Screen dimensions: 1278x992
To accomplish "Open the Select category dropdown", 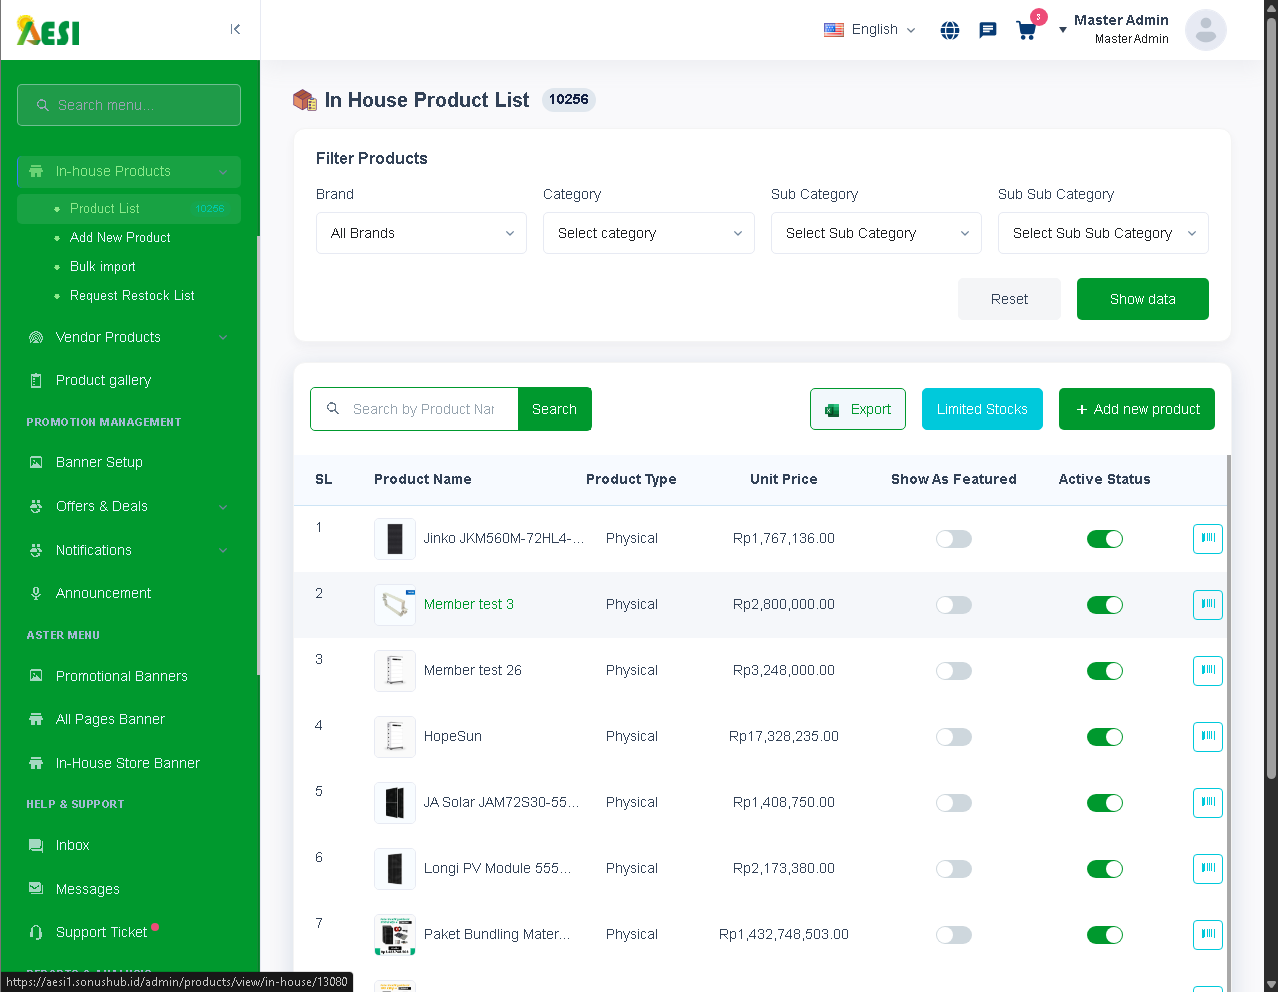I will [x=648, y=233].
